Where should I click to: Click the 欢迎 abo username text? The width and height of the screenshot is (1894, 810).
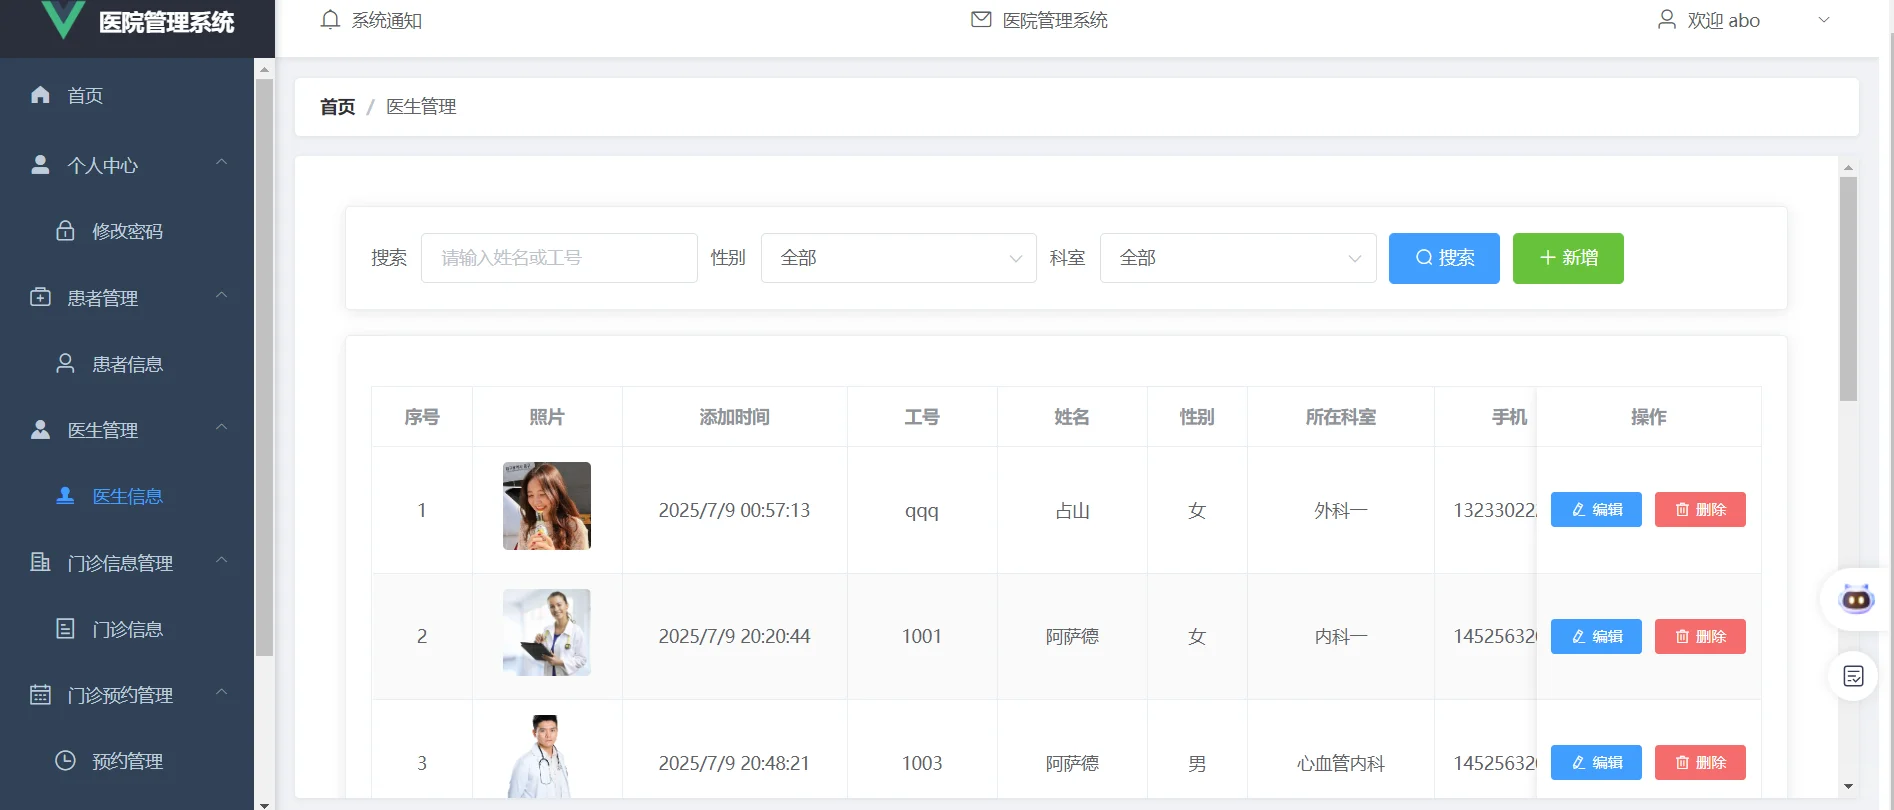click(1724, 21)
